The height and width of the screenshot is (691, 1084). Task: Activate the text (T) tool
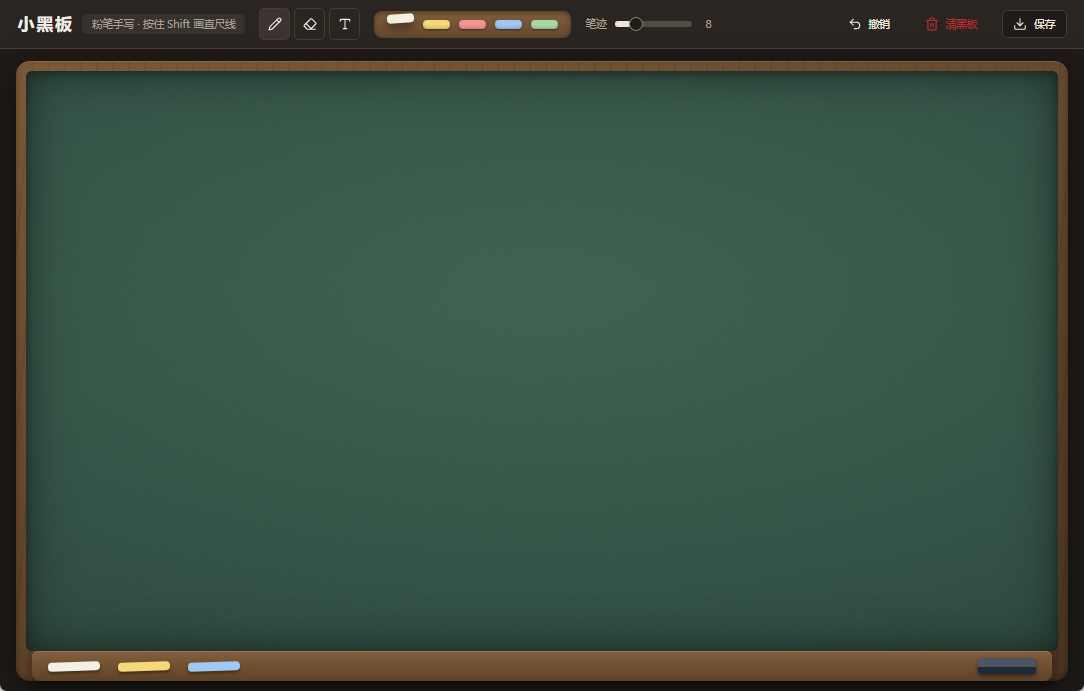[x=344, y=24]
